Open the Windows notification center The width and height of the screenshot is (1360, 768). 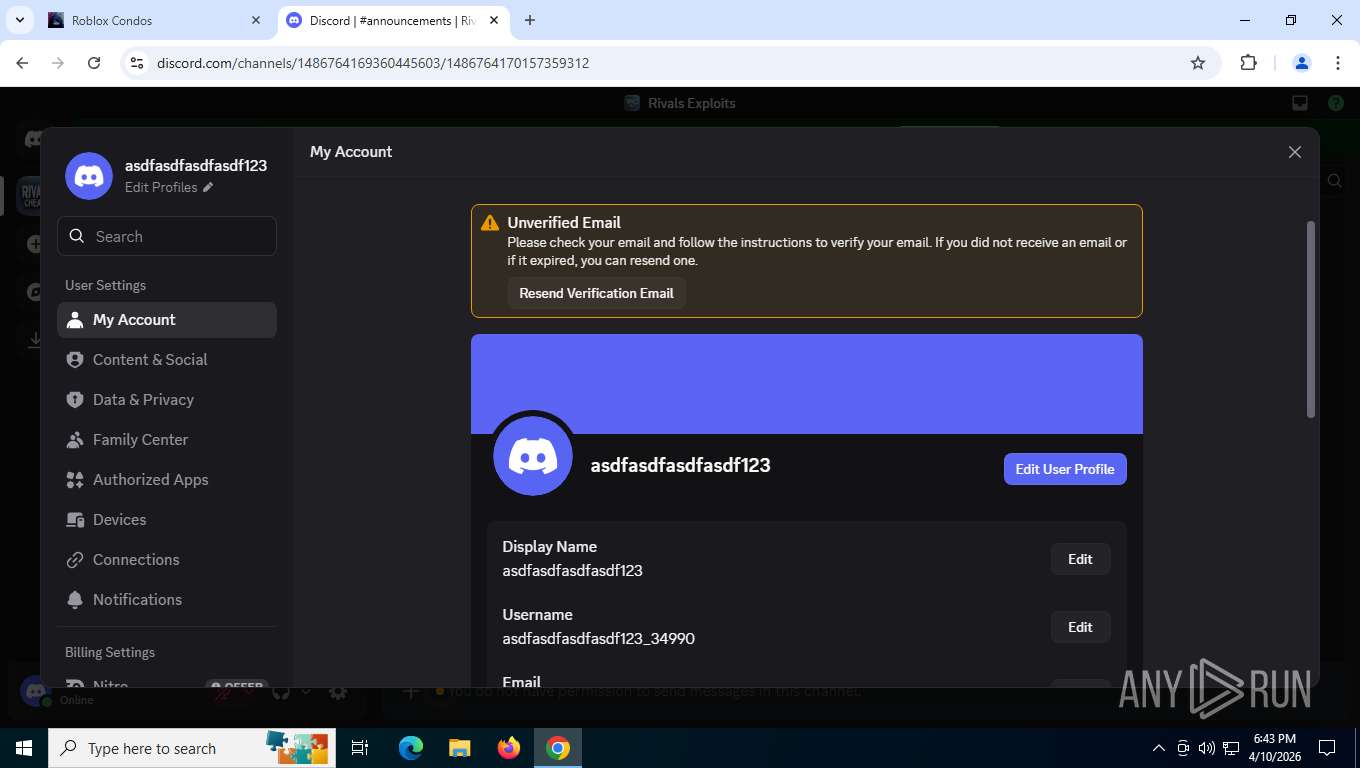(1327, 748)
